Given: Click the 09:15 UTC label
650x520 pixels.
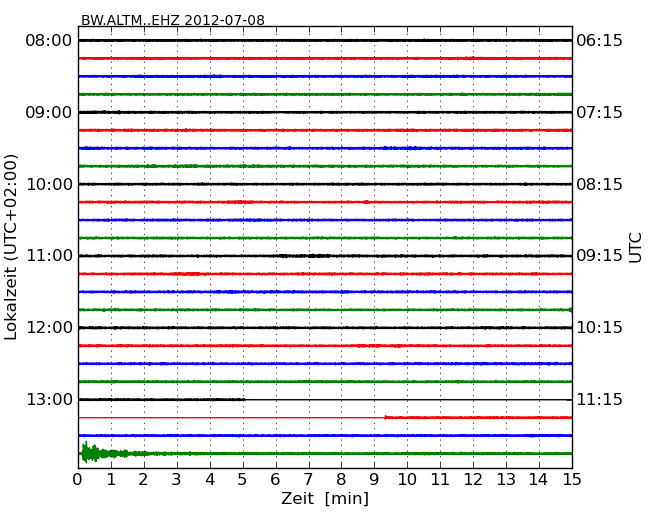Looking at the screenshot, I should tap(599, 255).
